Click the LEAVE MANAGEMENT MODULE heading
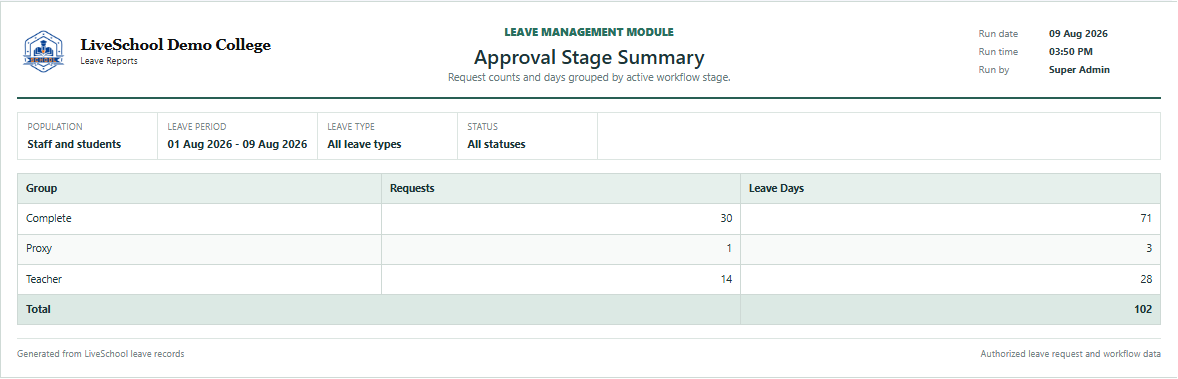This screenshot has height=379, width=1178. click(589, 32)
